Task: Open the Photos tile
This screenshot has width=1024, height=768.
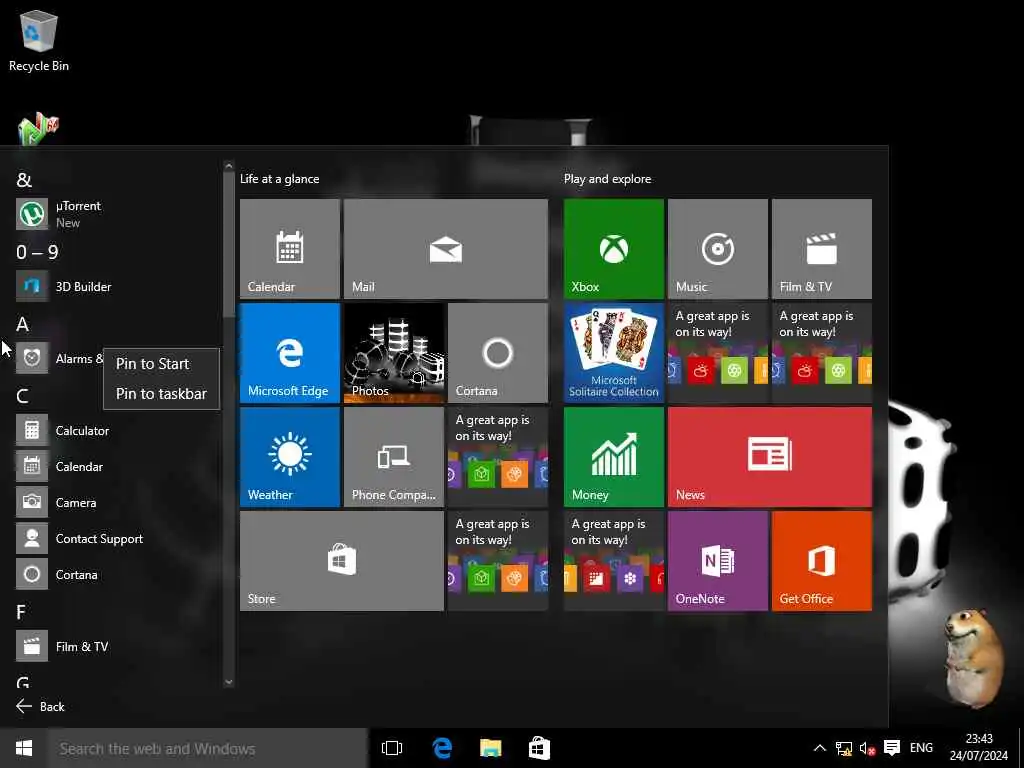Action: (x=394, y=353)
